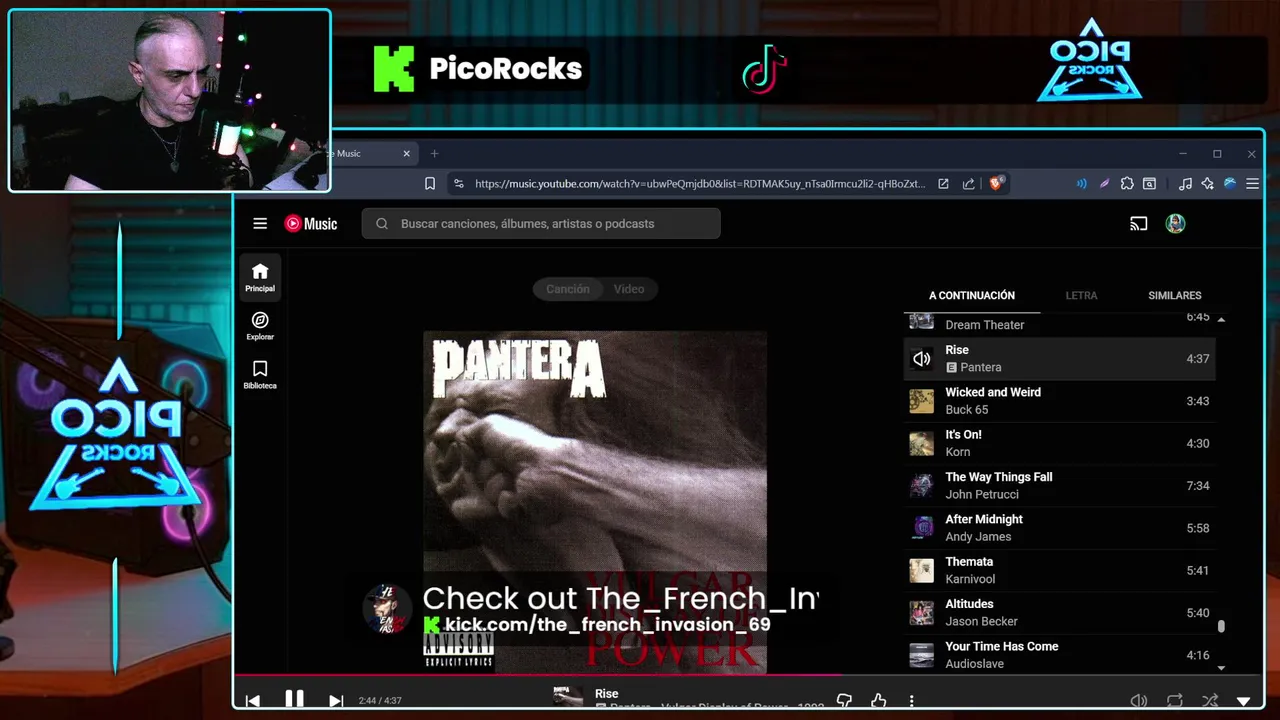
Task: Click the small album thumbnail in player bar
Action: (568, 697)
